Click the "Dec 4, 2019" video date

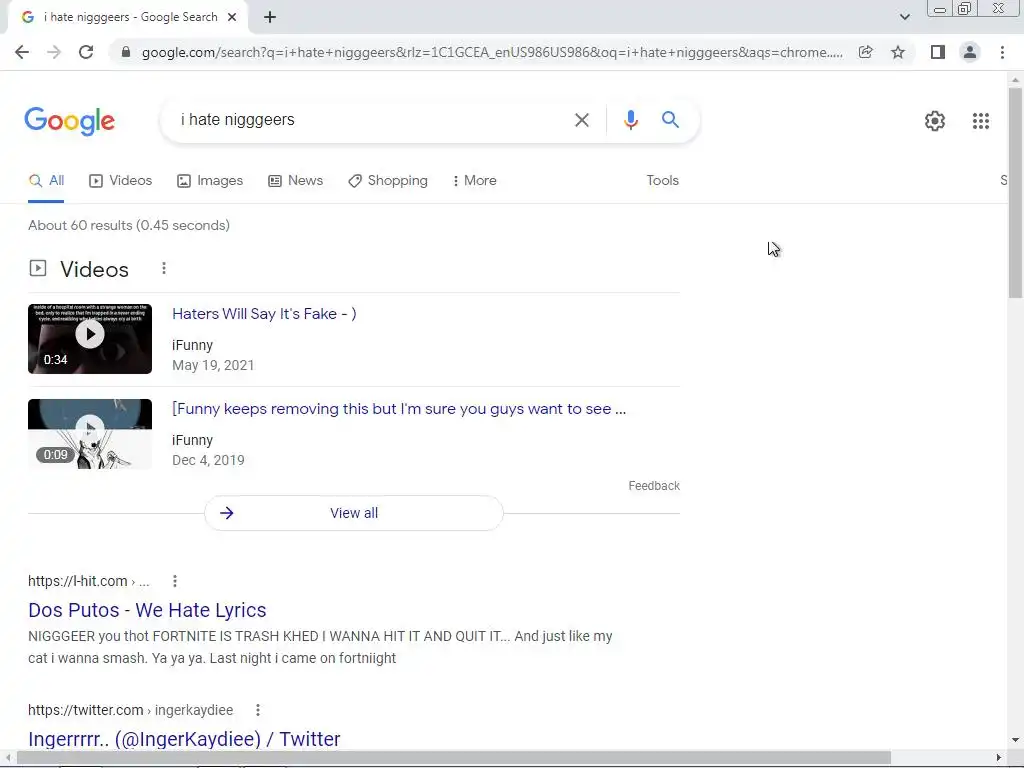tap(208, 460)
